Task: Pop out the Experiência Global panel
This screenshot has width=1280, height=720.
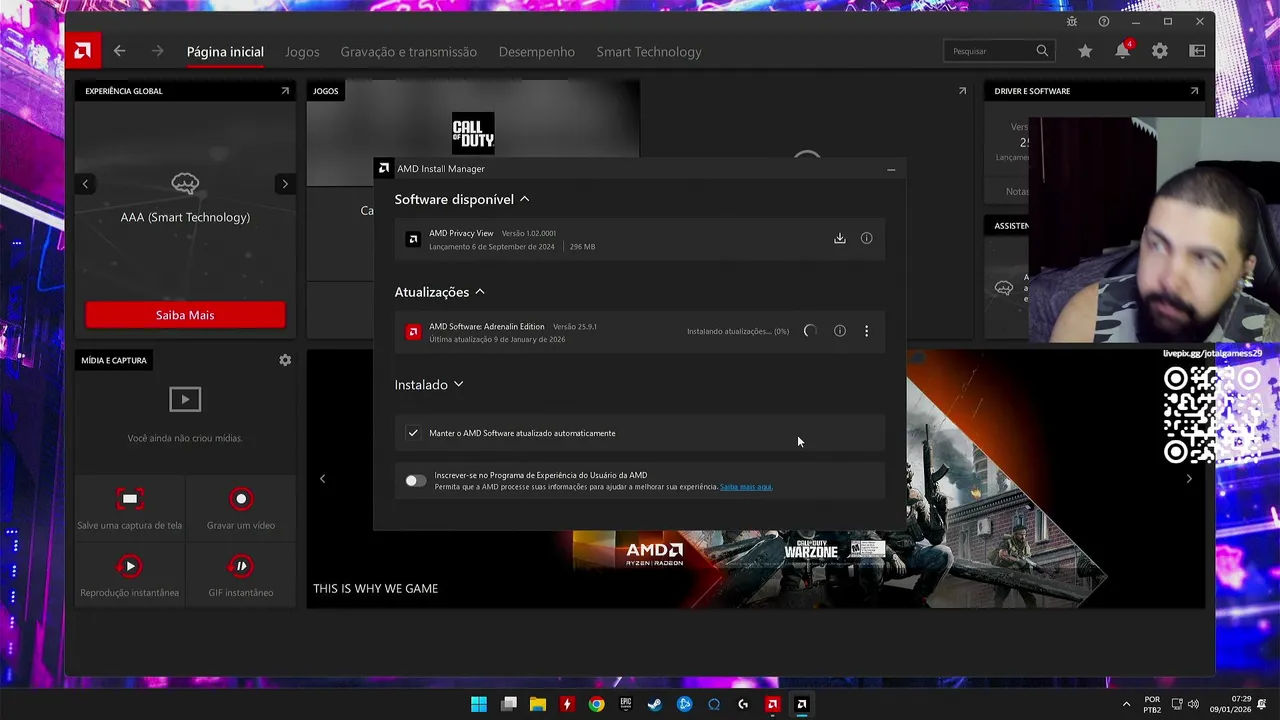Action: pyautogui.click(x=285, y=91)
